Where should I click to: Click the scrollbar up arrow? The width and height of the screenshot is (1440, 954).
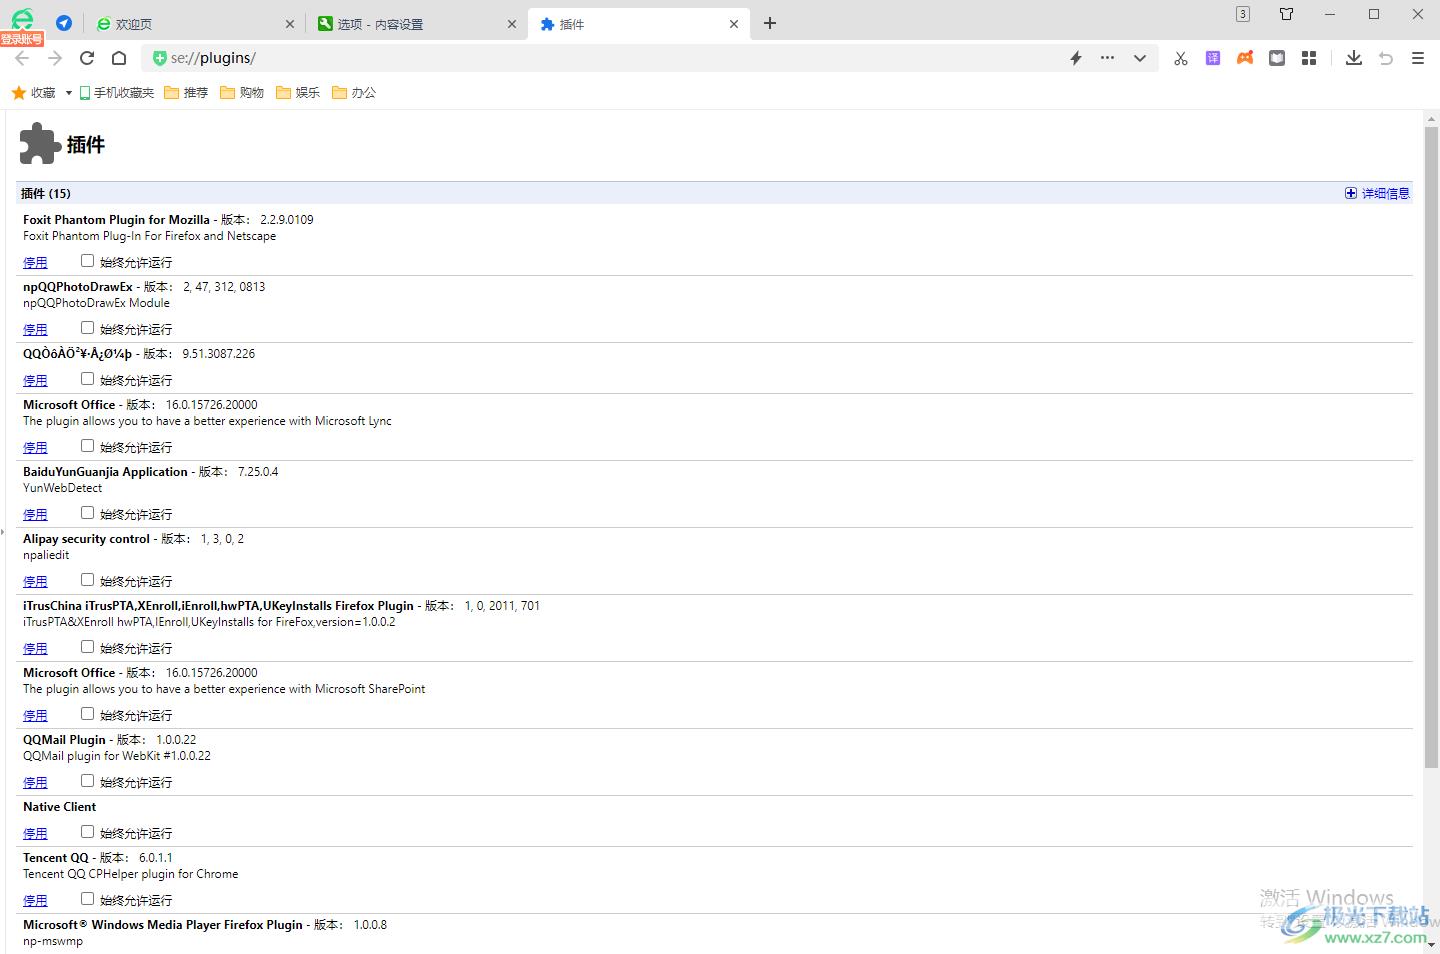[1431, 119]
